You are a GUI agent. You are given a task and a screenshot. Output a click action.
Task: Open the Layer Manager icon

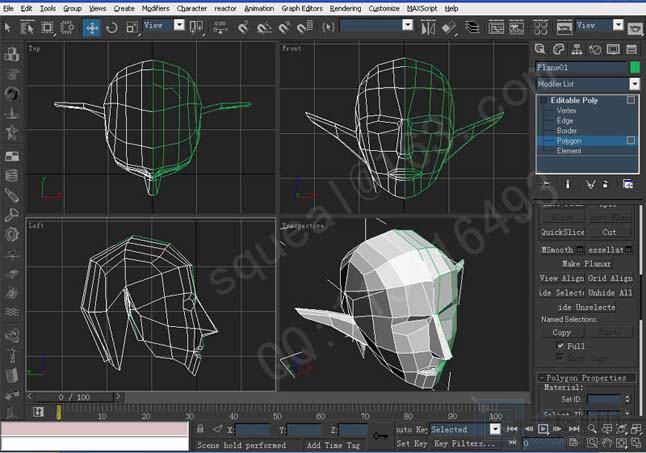(472, 28)
